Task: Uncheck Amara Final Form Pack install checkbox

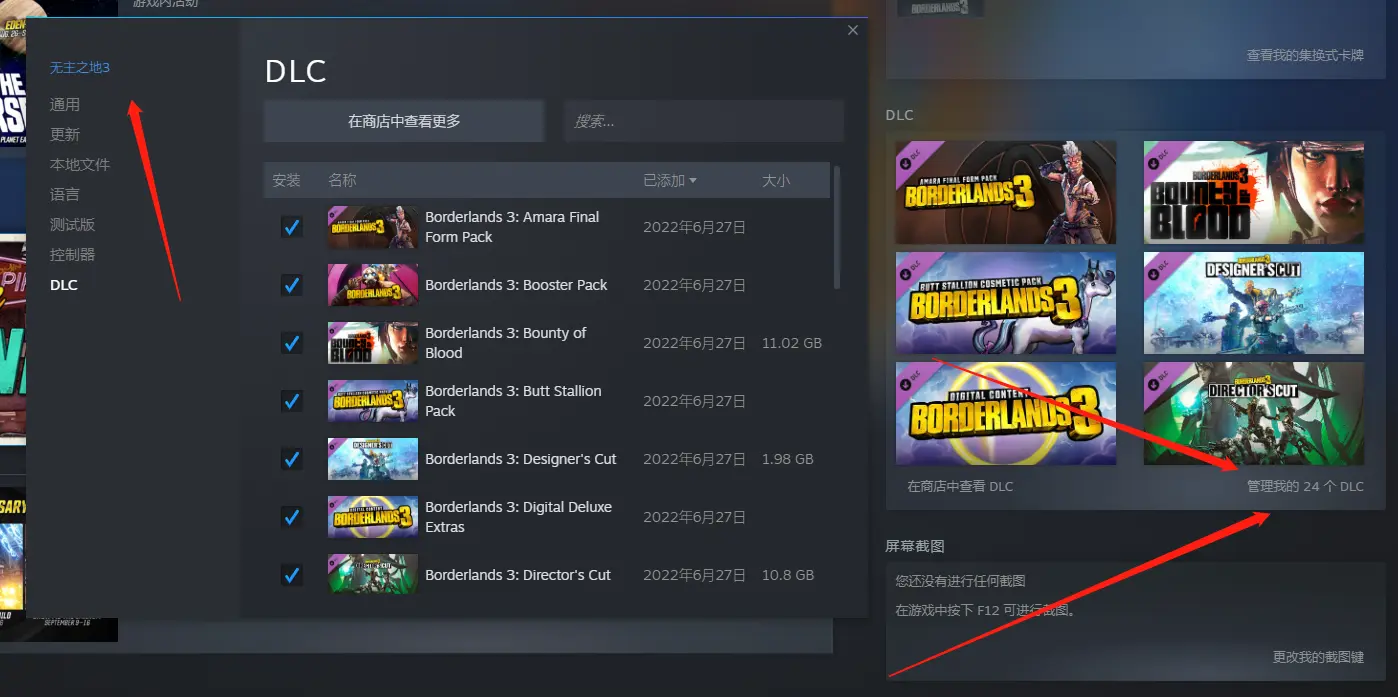Action: click(291, 227)
